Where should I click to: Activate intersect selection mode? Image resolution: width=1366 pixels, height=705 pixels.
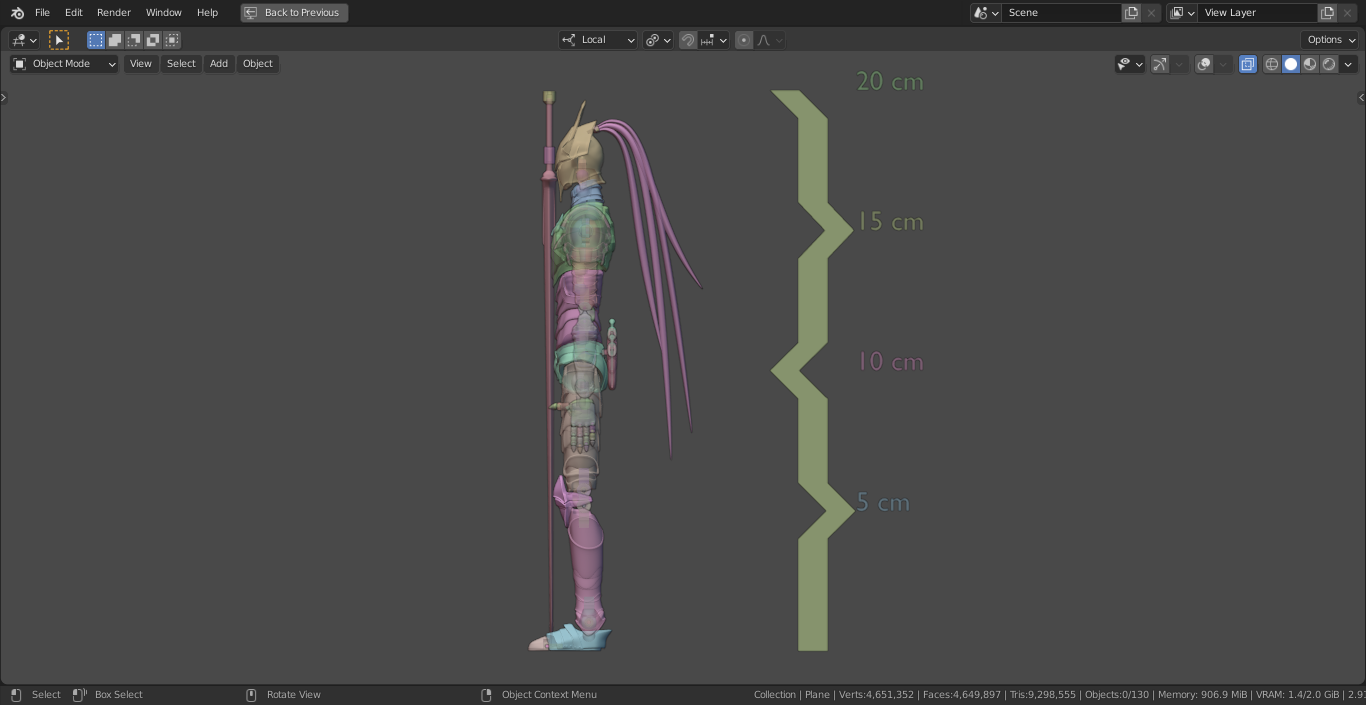[x=172, y=40]
